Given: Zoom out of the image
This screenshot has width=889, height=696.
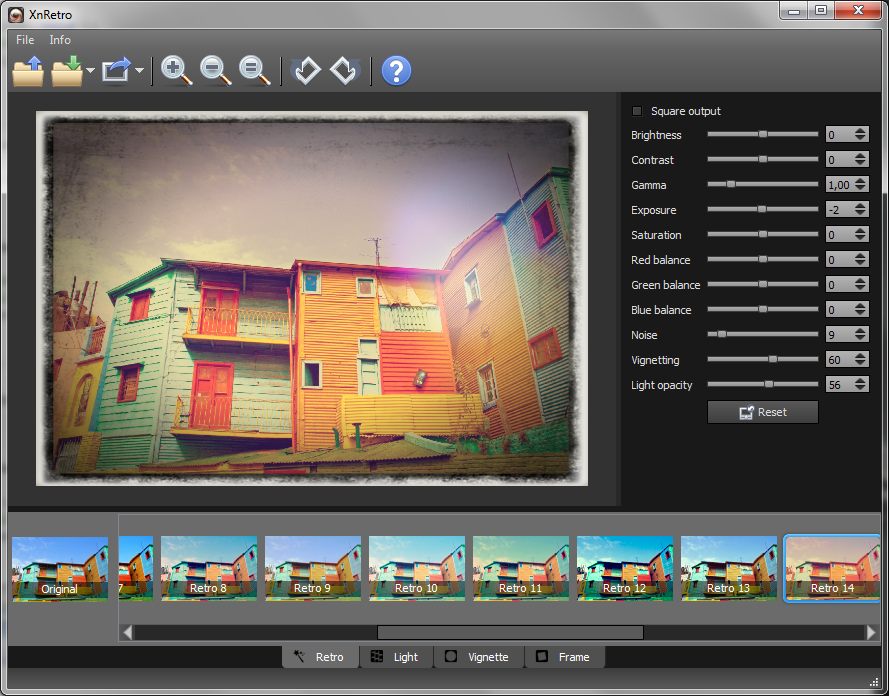Looking at the screenshot, I should pyautogui.click(x=216, y=70).
